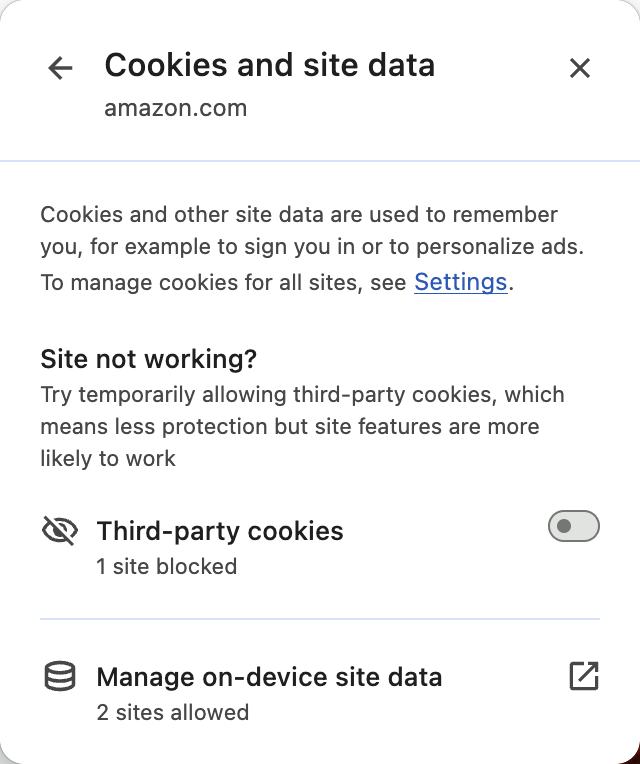Click the 'Cookies and site data' heading

(269, 65)
